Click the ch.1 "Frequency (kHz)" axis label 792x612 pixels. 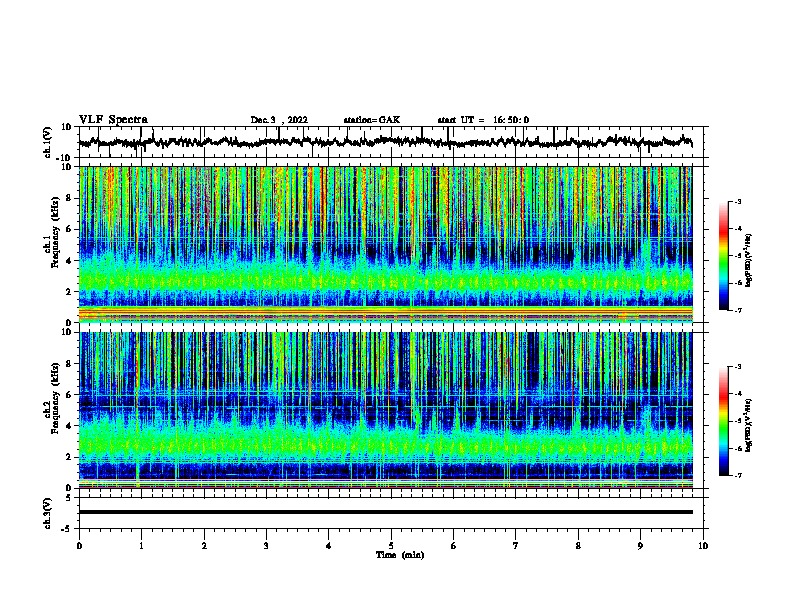[x=55, y=232]
